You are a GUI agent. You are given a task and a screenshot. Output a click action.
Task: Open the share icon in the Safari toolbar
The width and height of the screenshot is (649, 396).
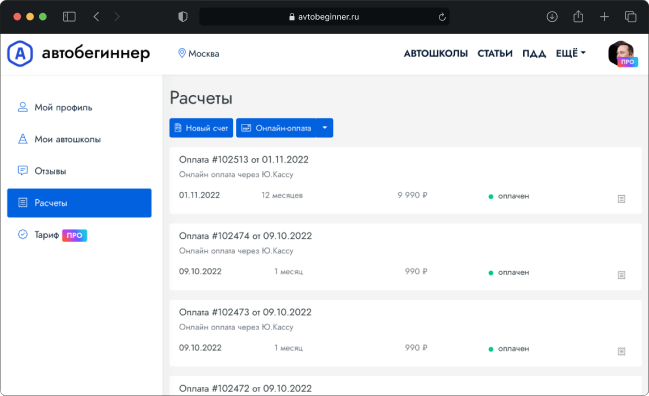coord(578,17)
